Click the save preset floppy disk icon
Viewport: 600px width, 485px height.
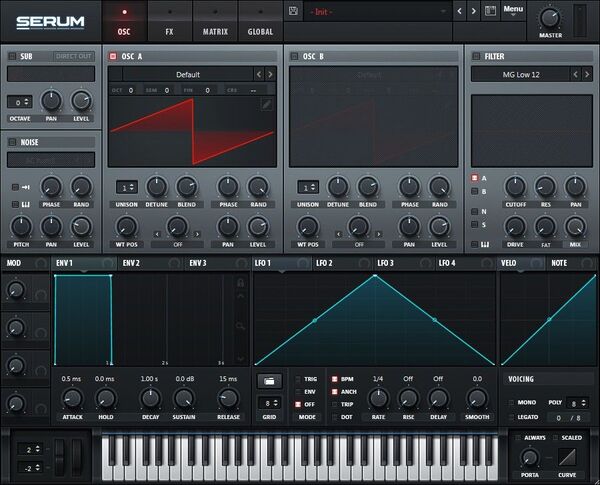pyautogui.click(x=293, y=11)
